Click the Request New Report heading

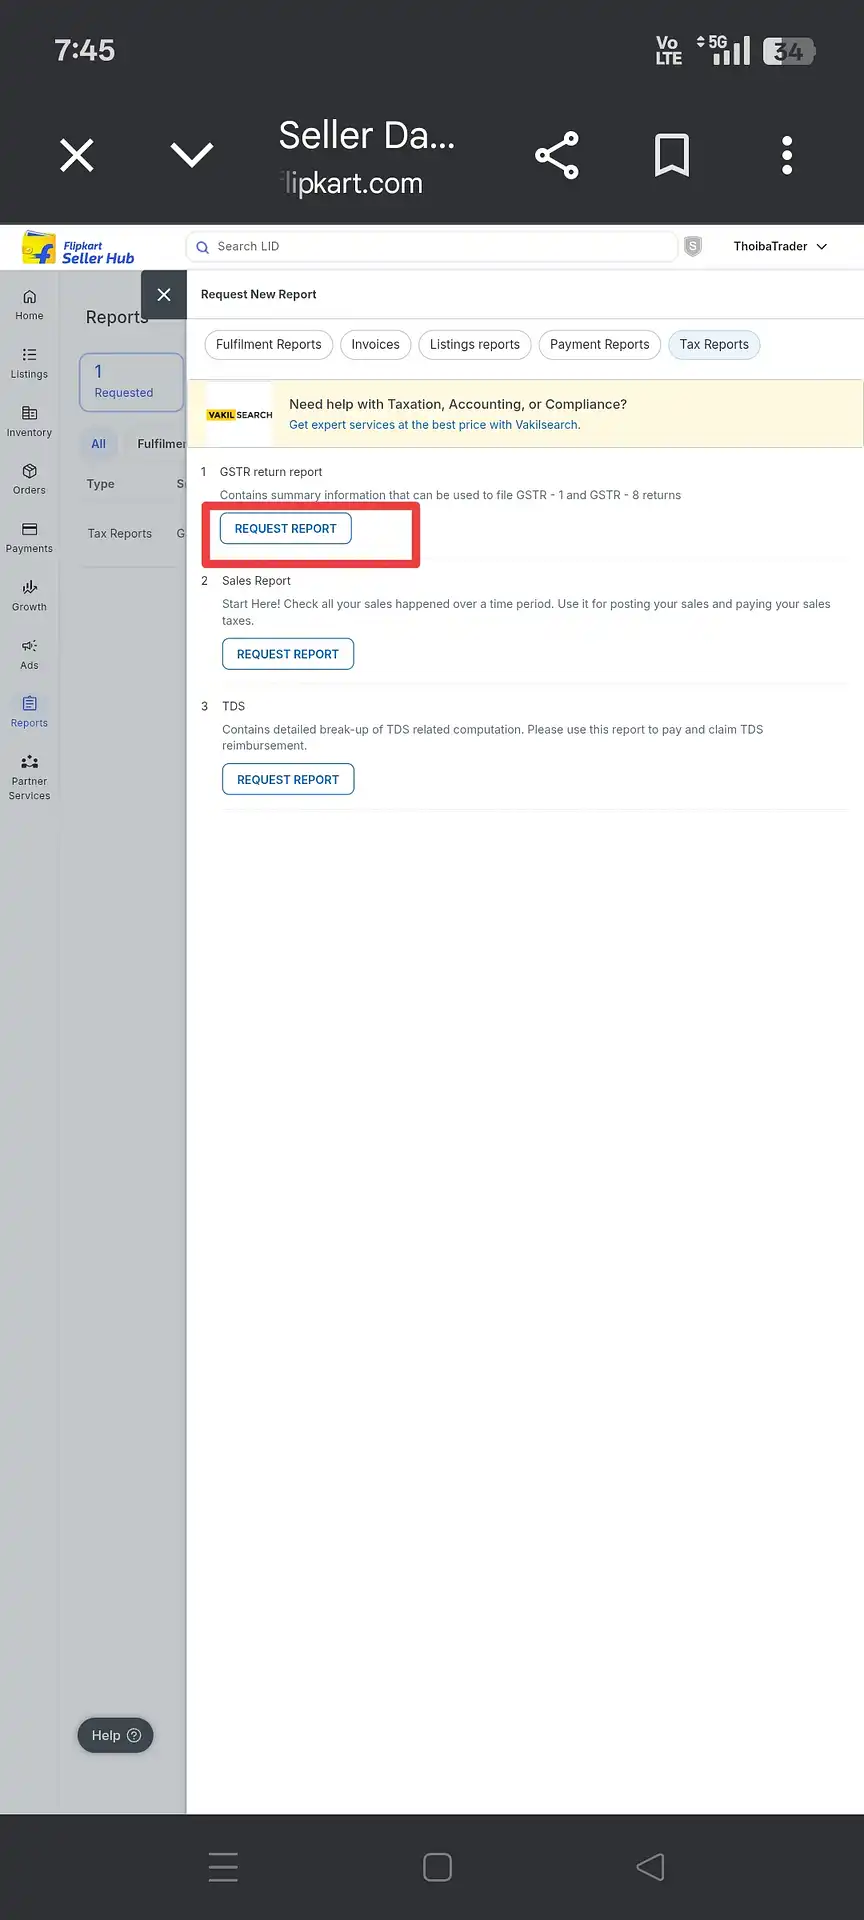[x=258, y=294]
